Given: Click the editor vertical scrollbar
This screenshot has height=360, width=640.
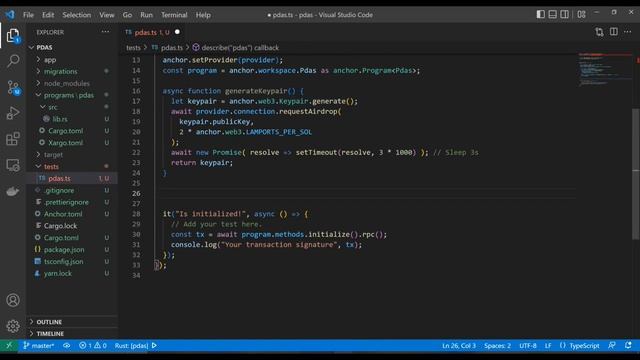Looking at the screenshot, I should pos(636,173).
